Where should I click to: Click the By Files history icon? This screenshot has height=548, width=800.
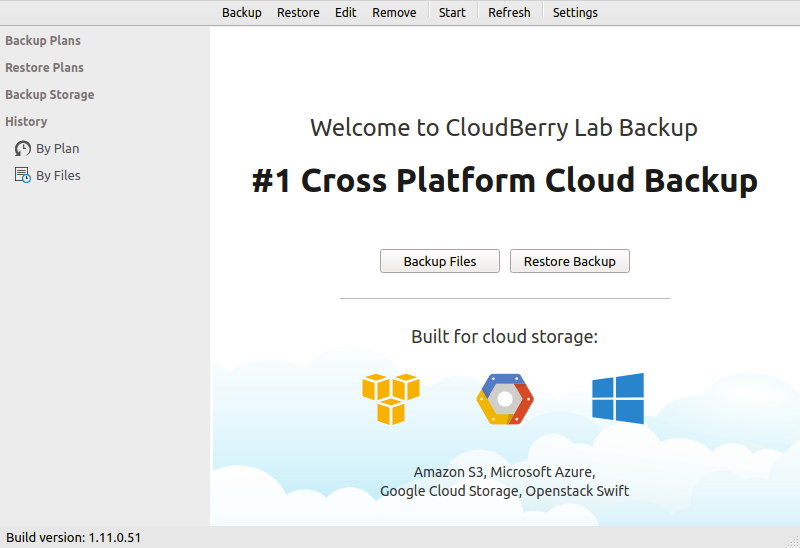pyautogui.click(x=22, y=175)
